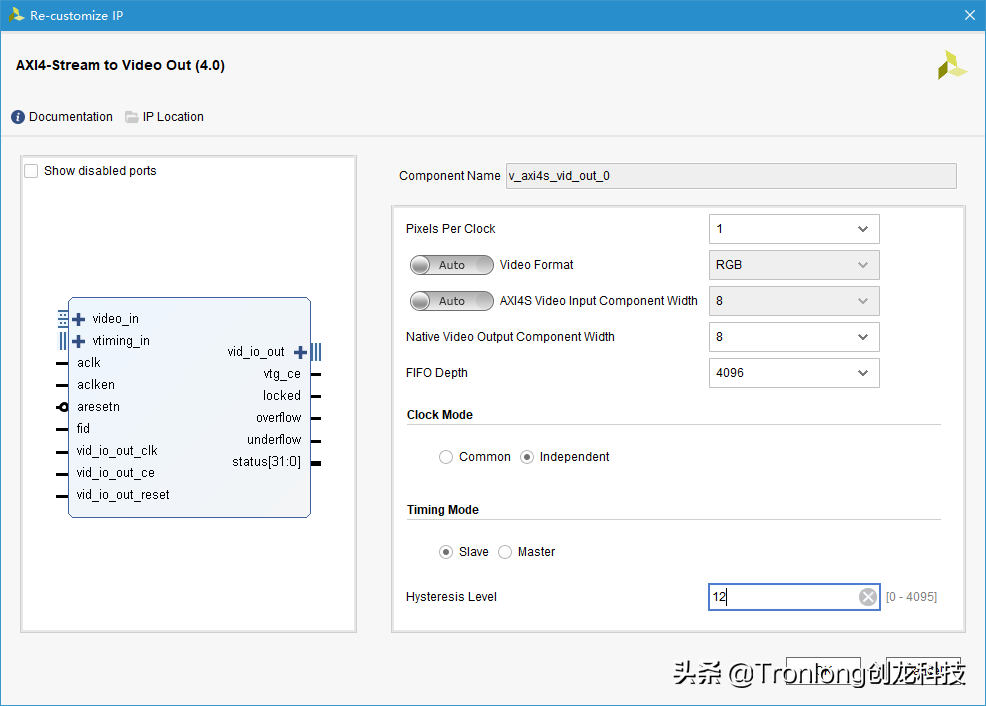This screenshot has height=706, width=986.
Task: Select the Common clock mode radio button
Action: pyautogui.click(x=446, y=456)
